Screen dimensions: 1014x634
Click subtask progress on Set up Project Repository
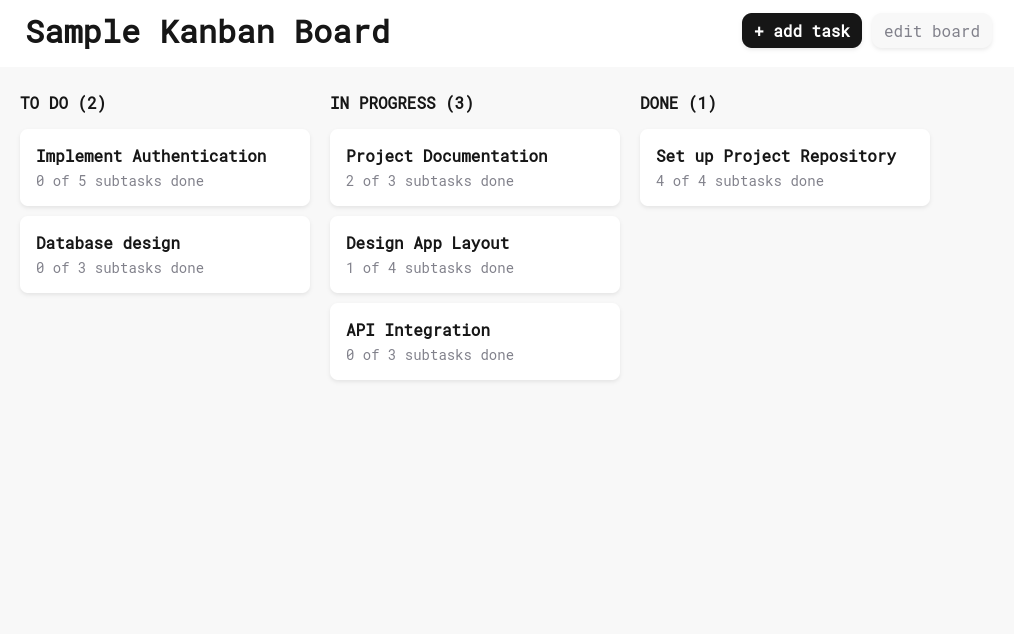740,180
